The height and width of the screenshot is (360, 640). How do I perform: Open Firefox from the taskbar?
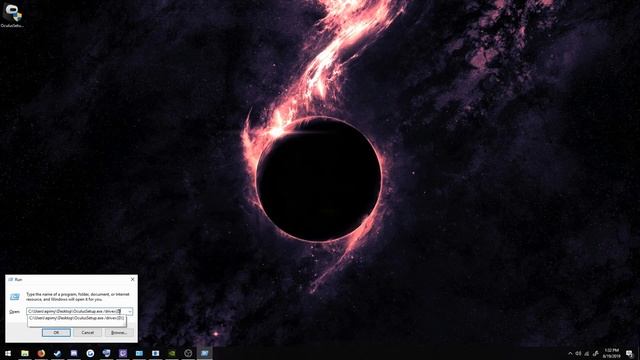coord(41,353)
